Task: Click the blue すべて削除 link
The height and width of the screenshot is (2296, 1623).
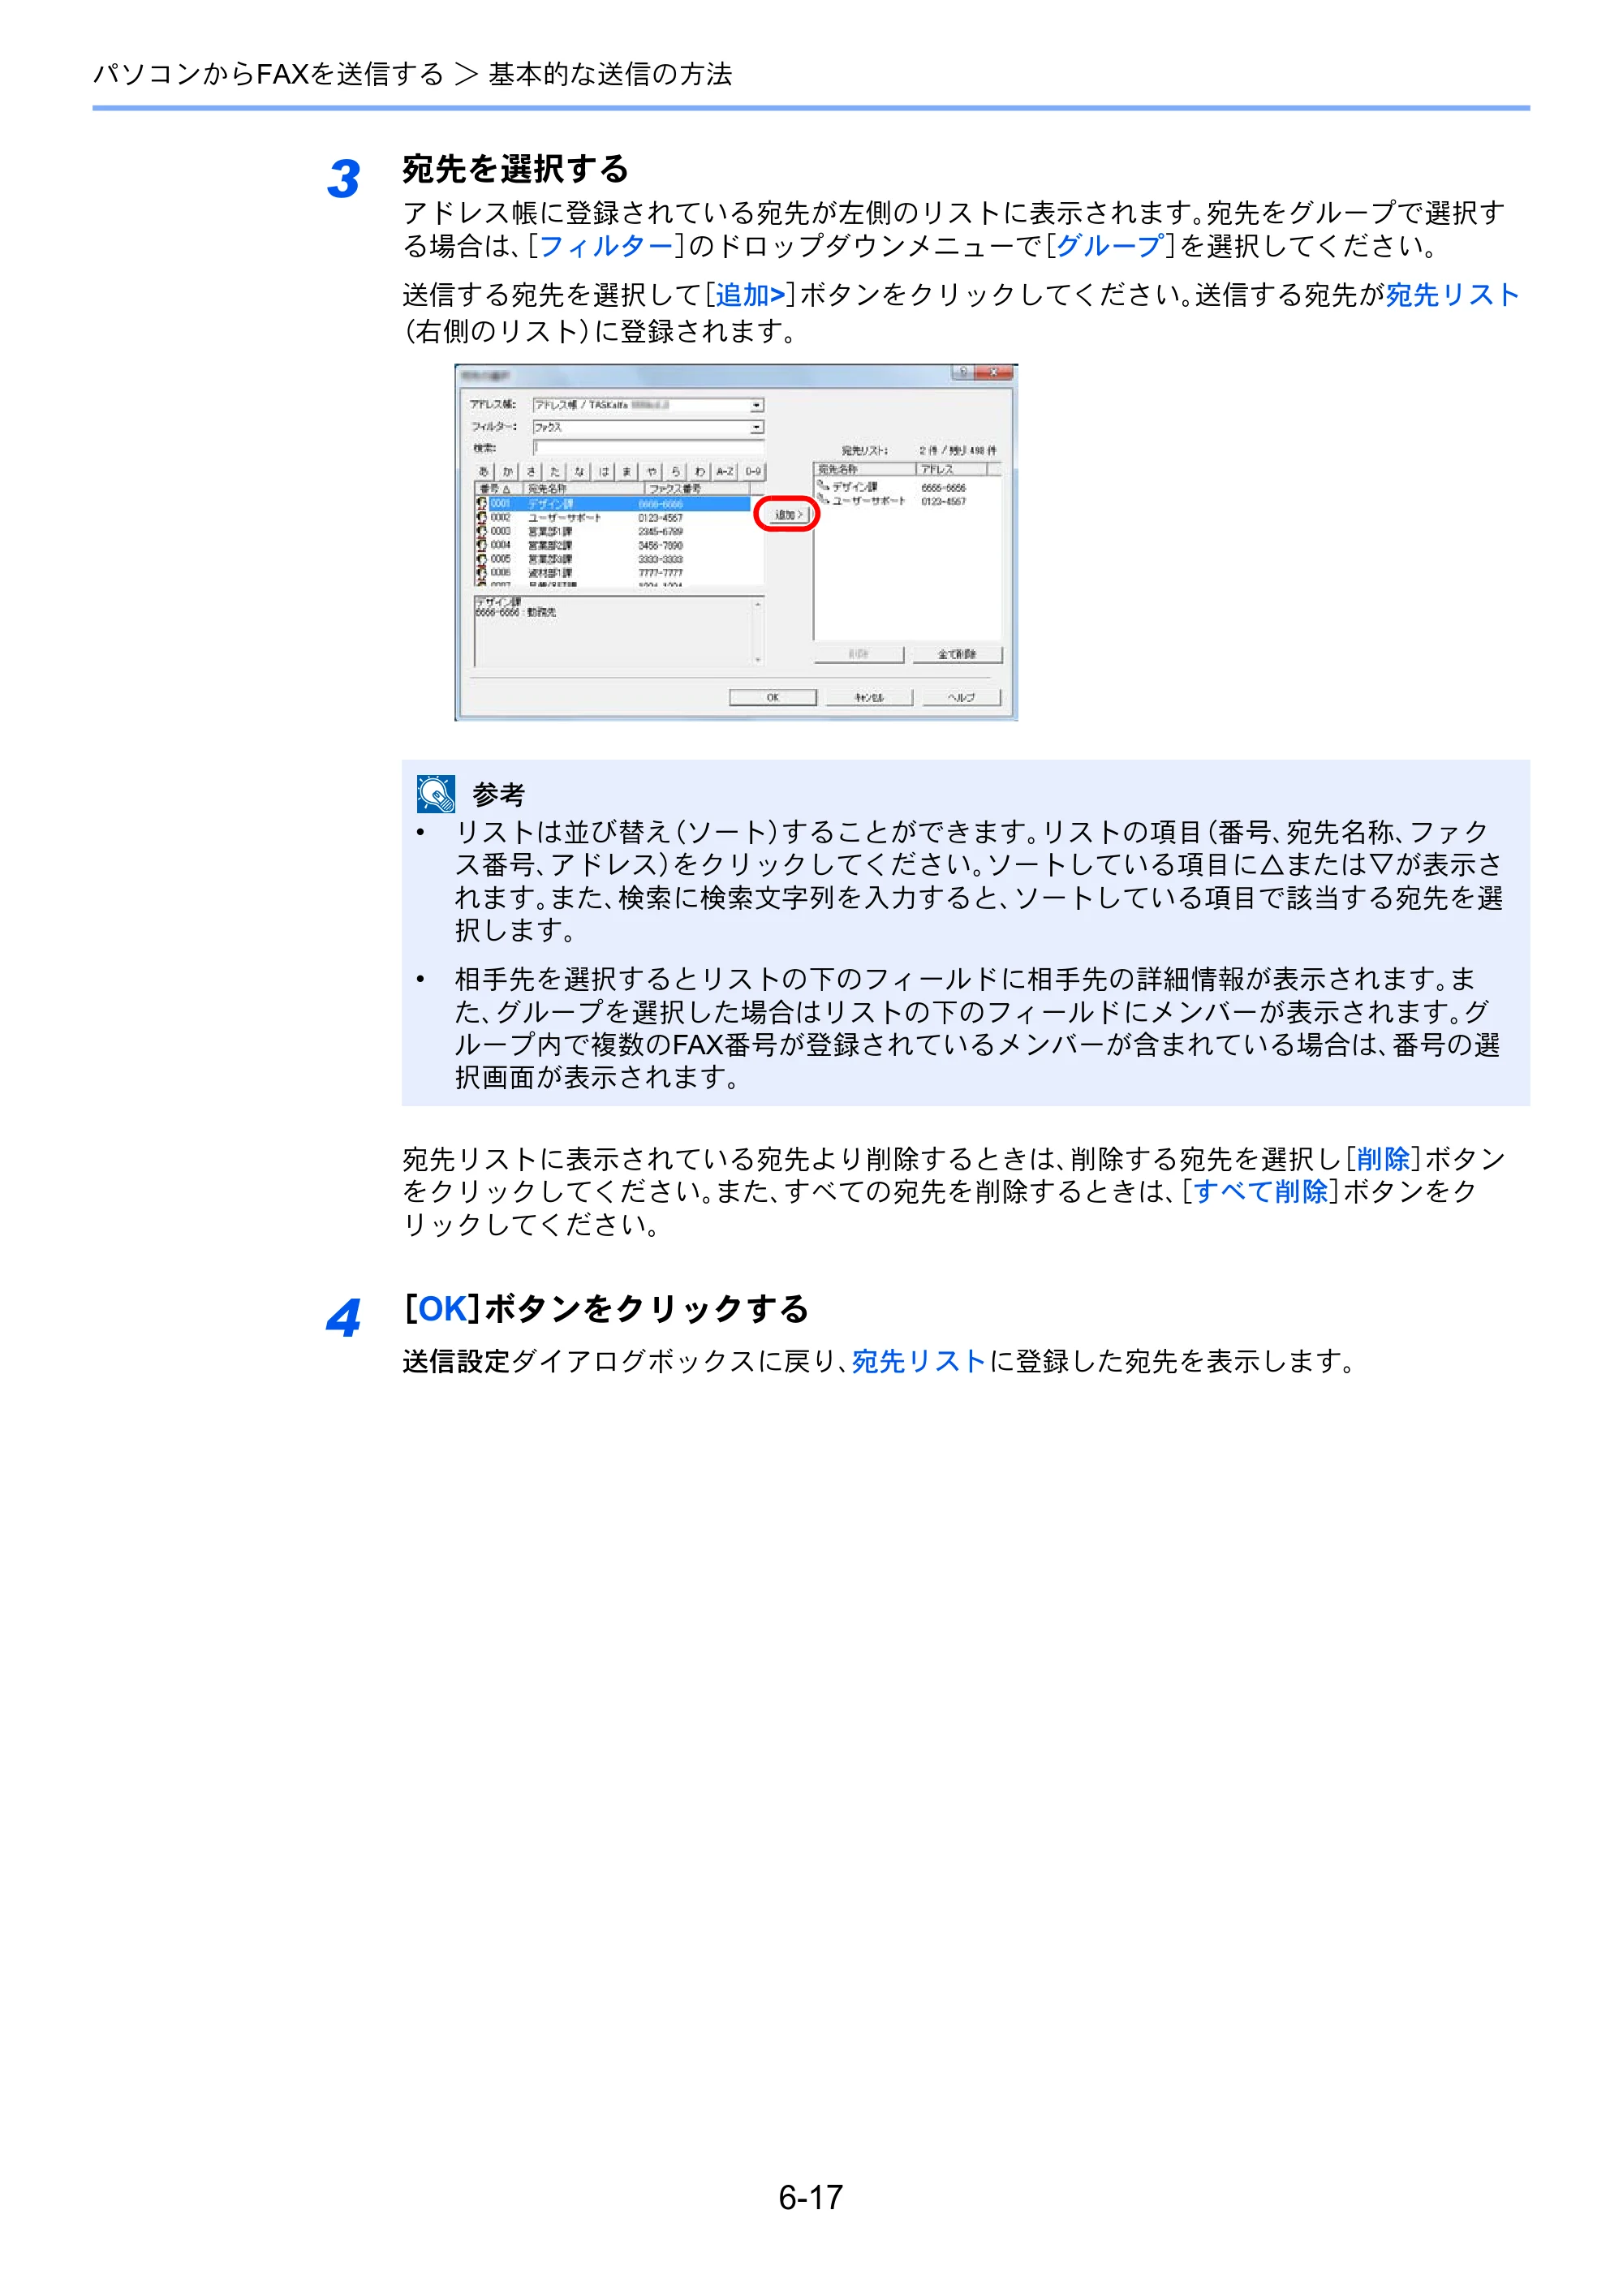Action: click(1260, 1192)
